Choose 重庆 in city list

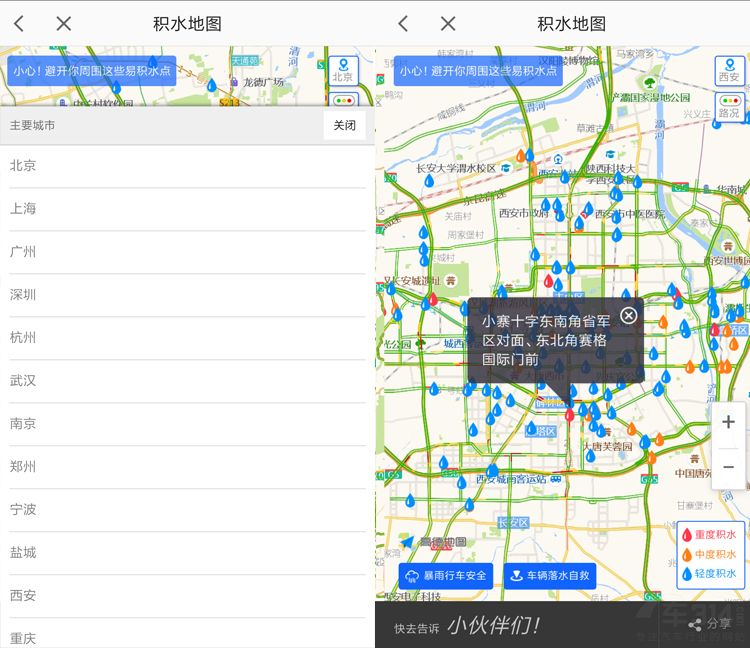(x=187, y=634)
